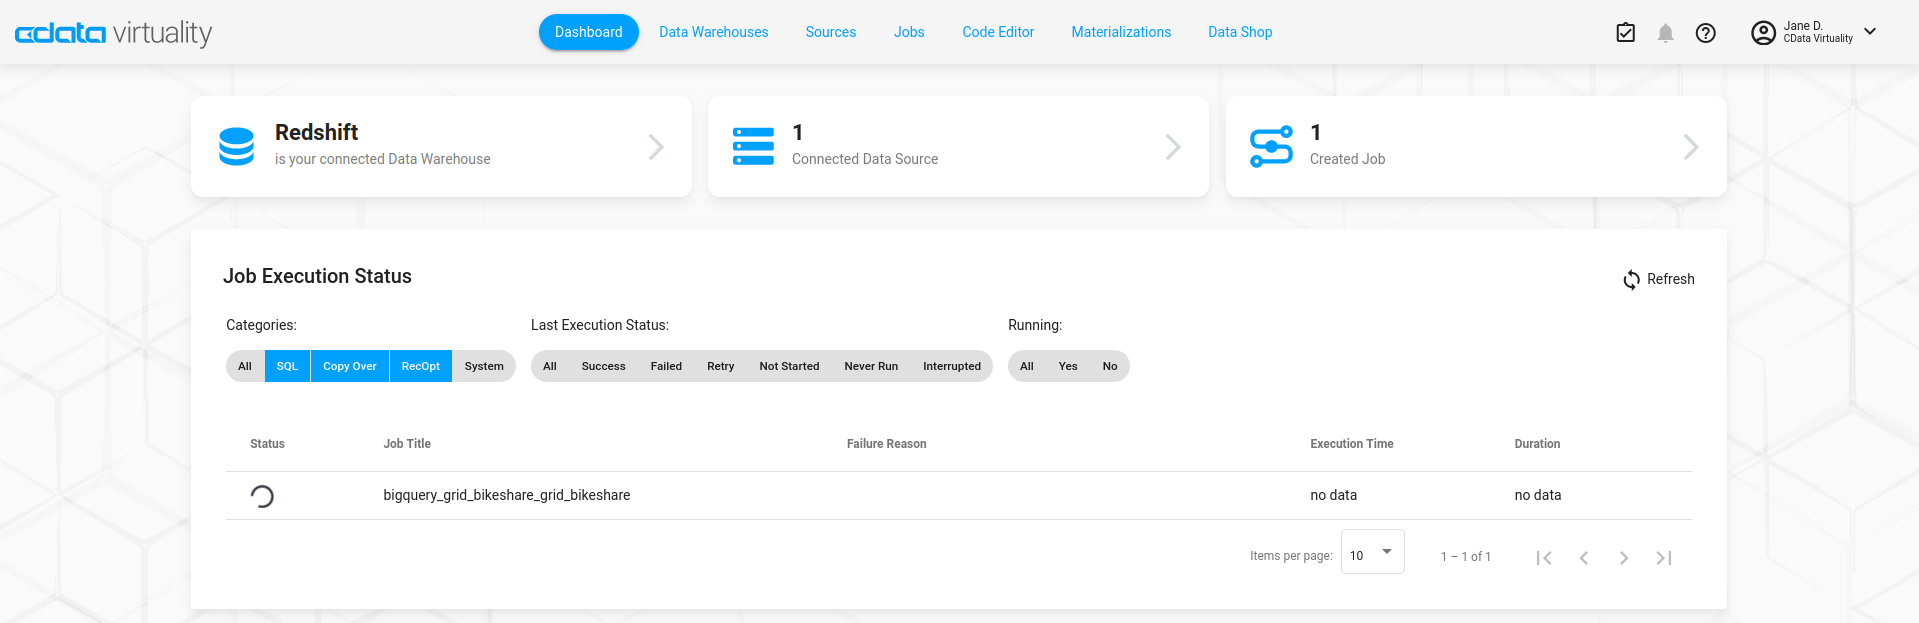This screenshot has height=623, width=1919.
Task: Go to the first page of results
Action: pyautogui.click(x=1544, y=558)
